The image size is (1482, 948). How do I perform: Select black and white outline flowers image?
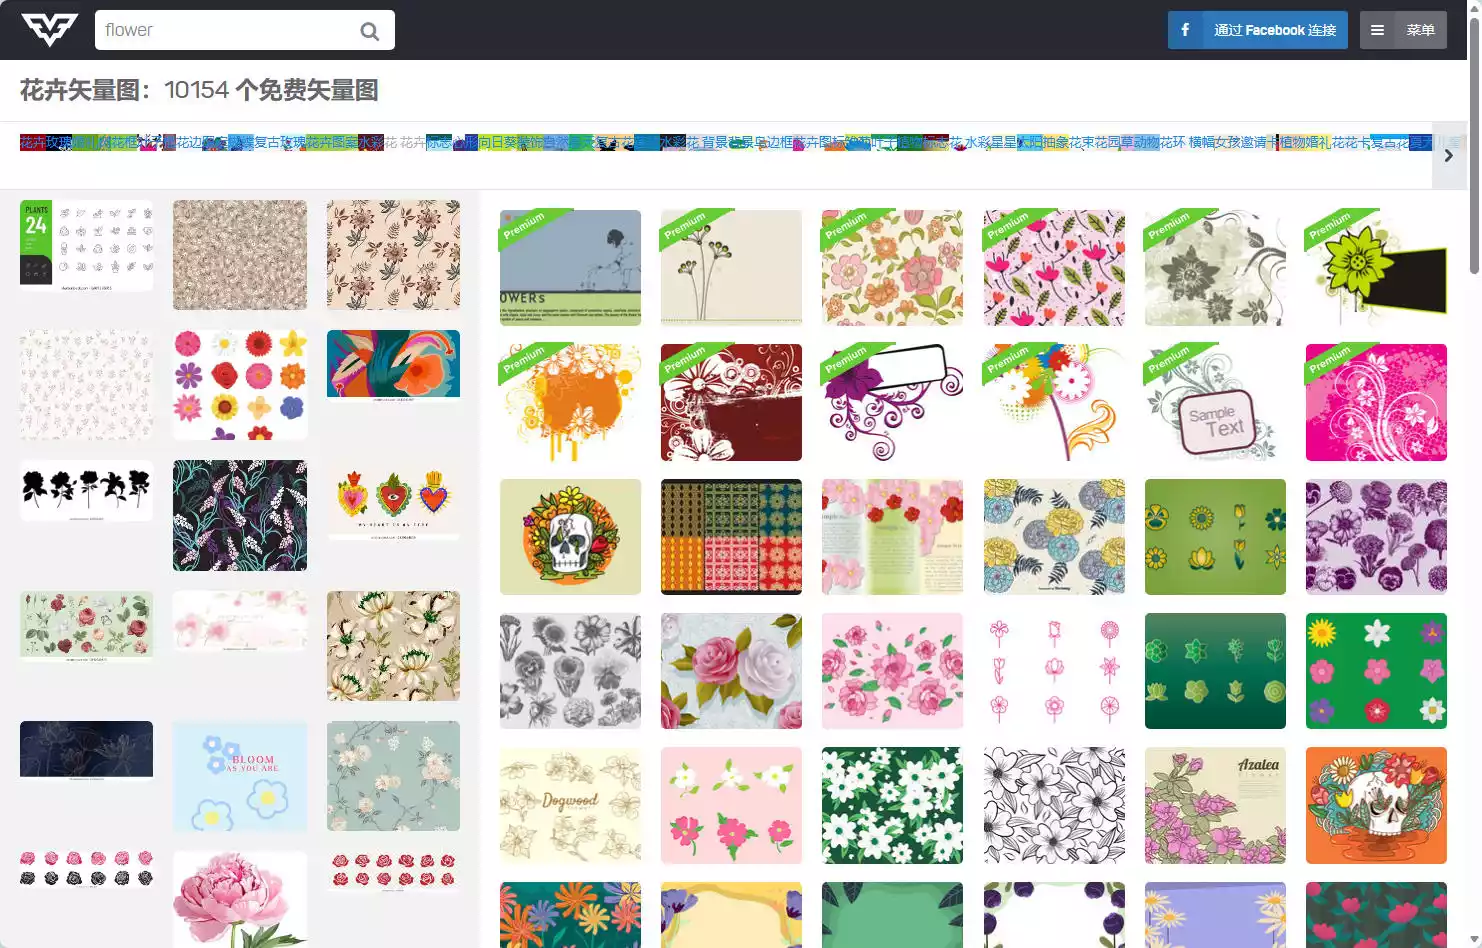(1054, 805)
